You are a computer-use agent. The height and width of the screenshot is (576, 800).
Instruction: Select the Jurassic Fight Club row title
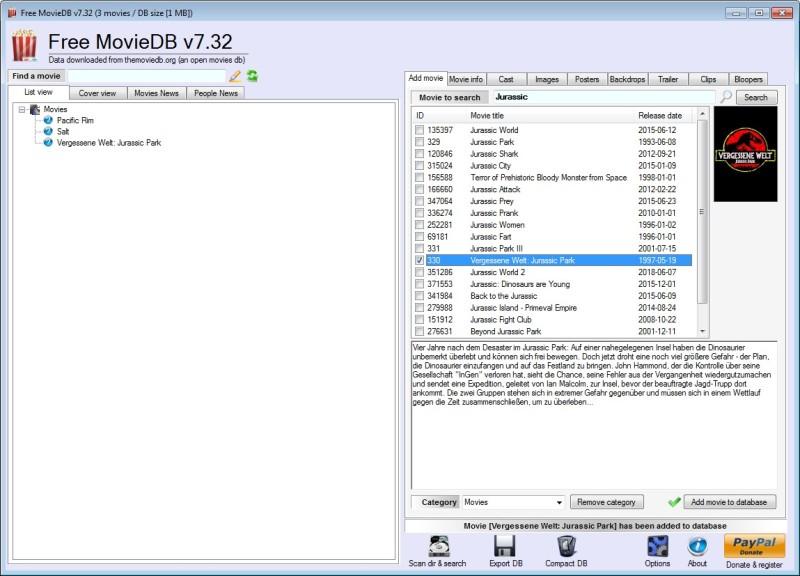click(x=501, y=319)
